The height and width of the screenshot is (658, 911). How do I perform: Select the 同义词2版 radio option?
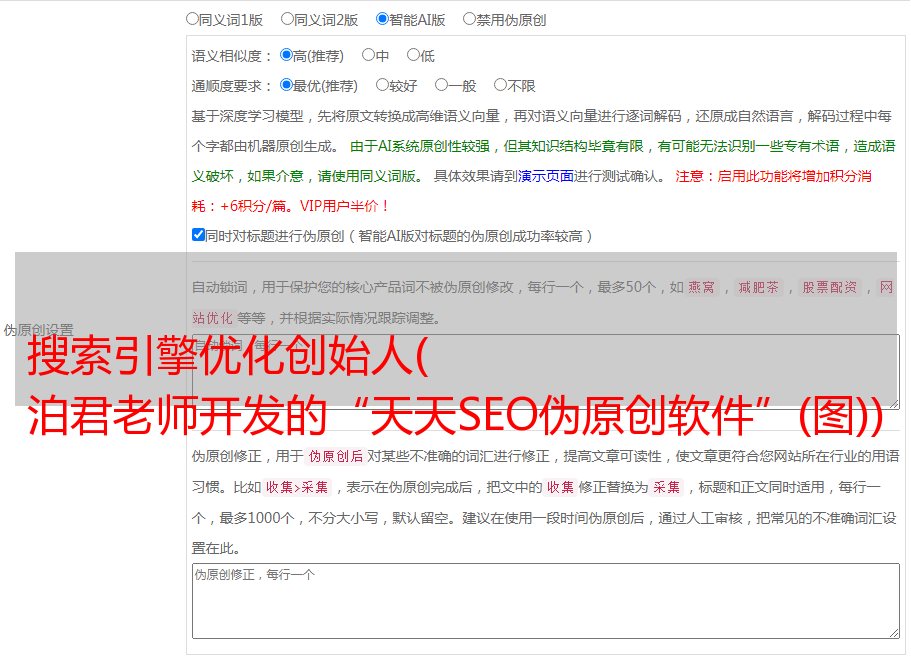(x=287, y=19)
